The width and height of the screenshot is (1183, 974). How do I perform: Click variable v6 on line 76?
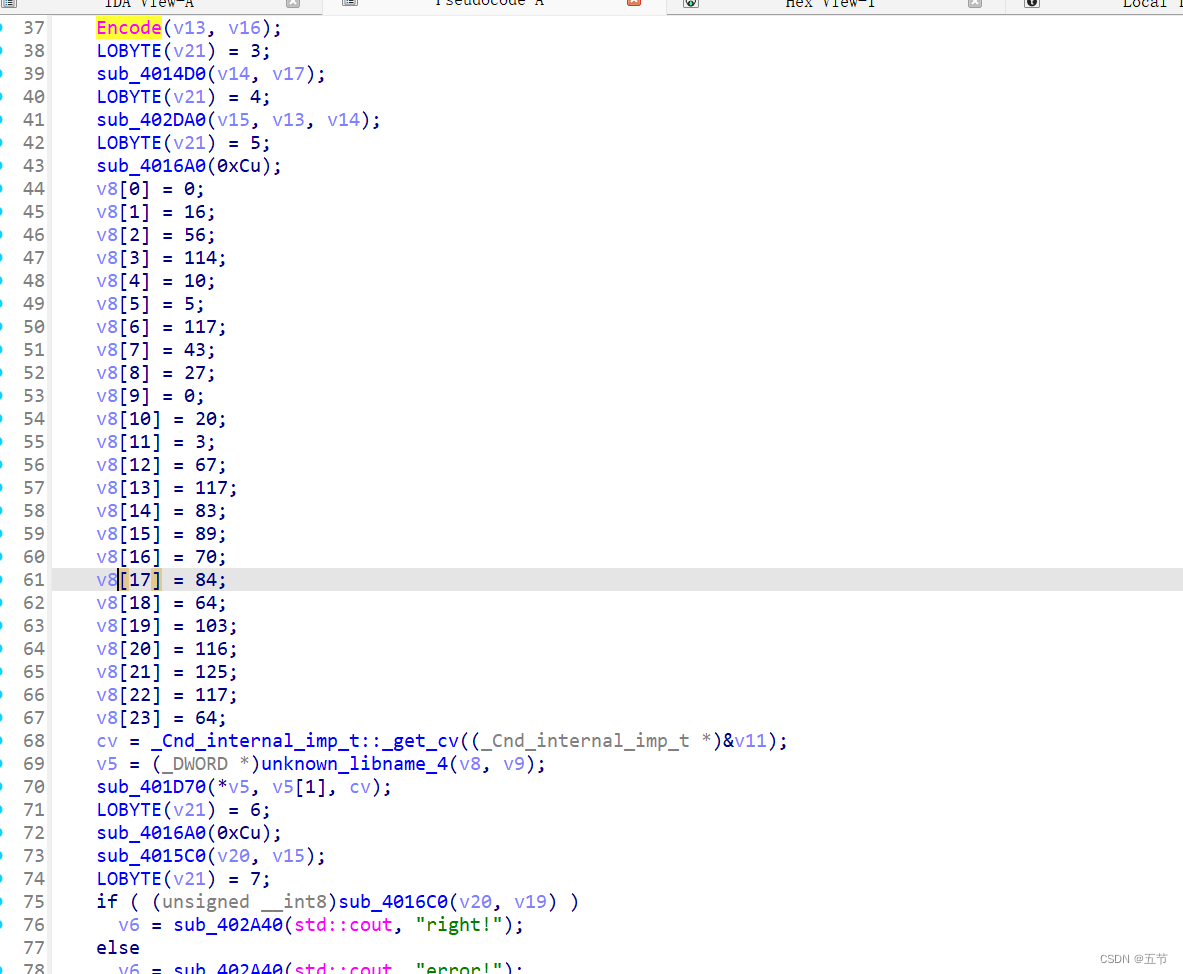click(x=129, y=925)
